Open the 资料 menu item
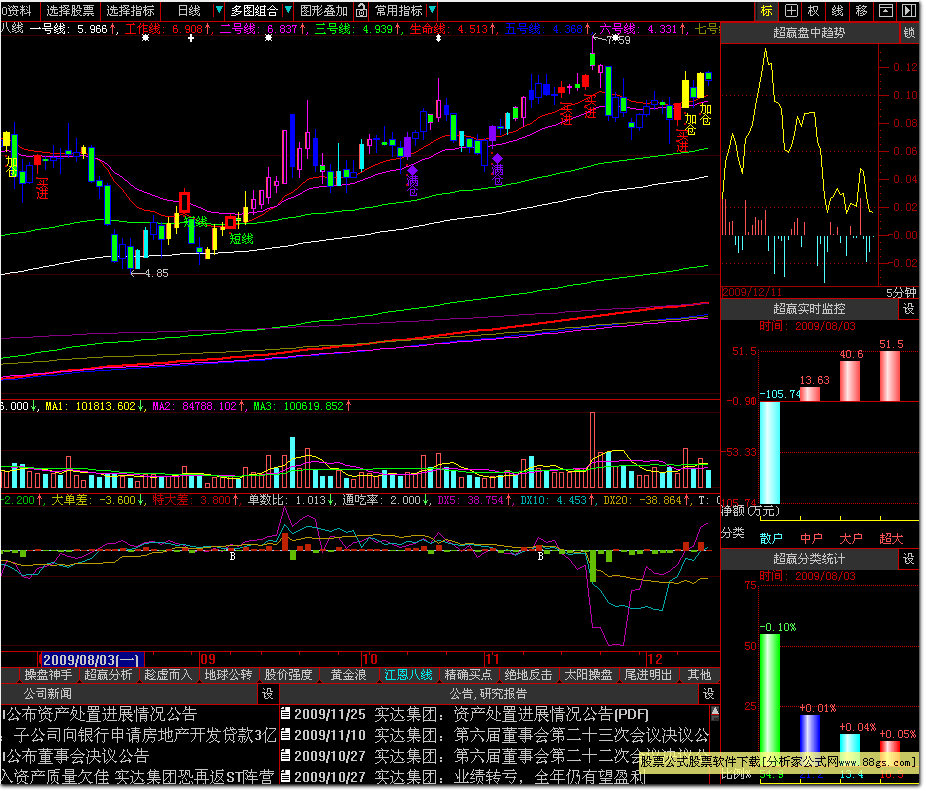 [x=16, y=11]
